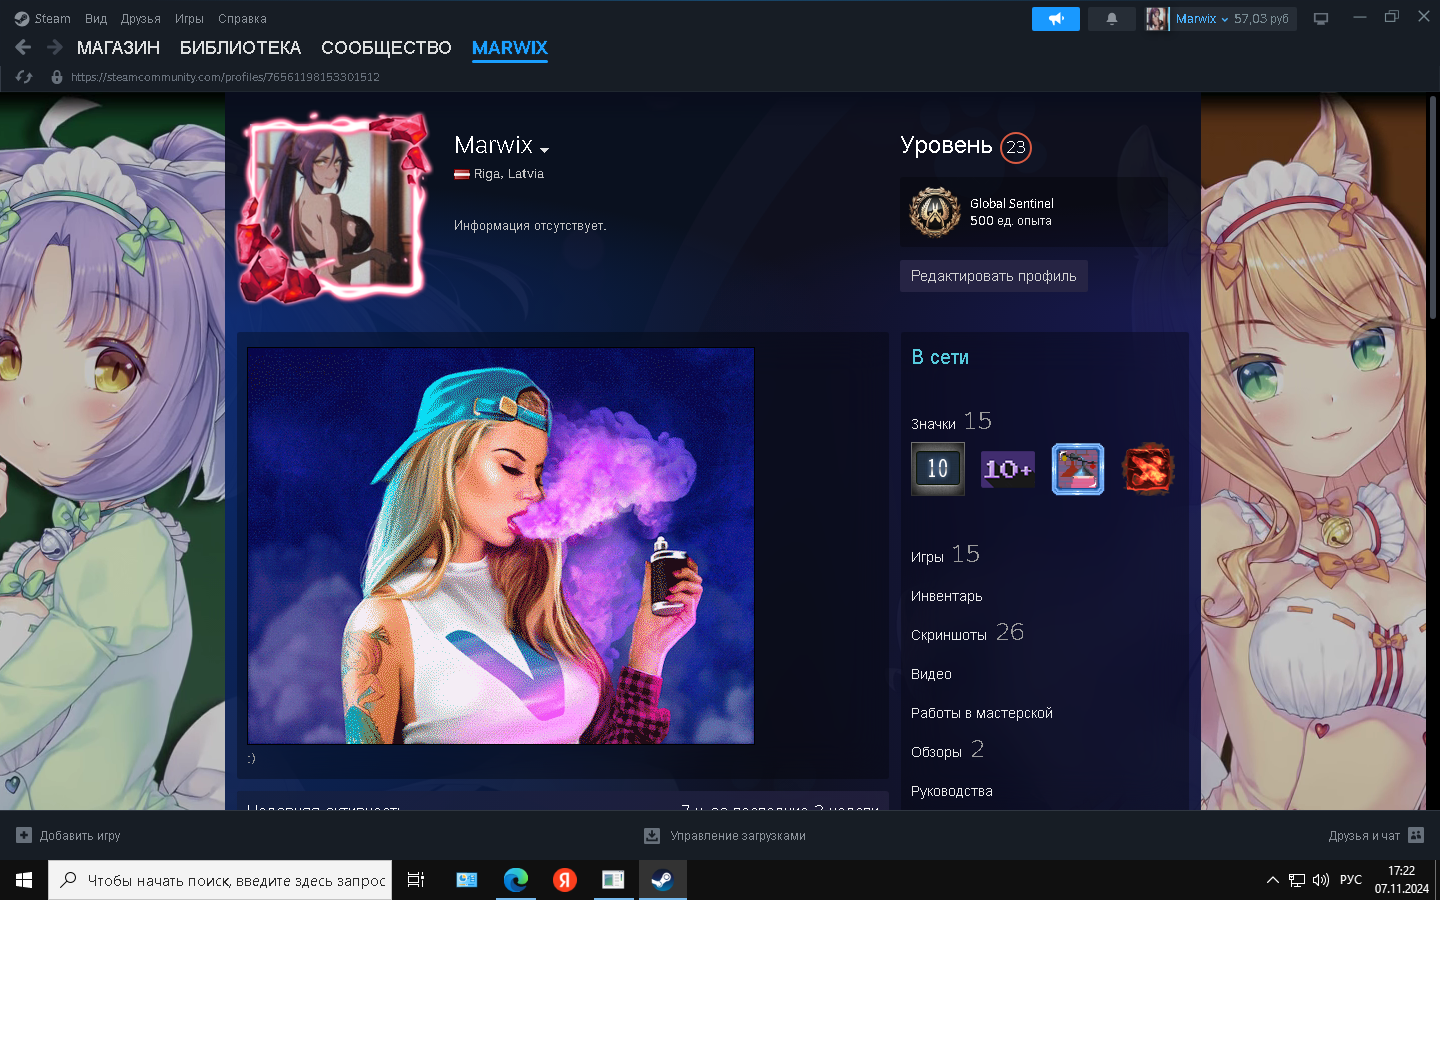Image resolution: width=1440 pixels, height=1058 pixels.
Task: Open the Игры menu
Action: point(189,19)
